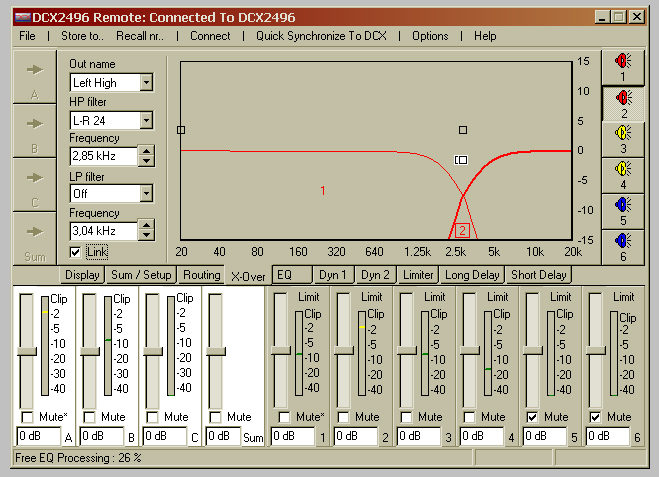Switch to the Display tab
Screen dimensions: 659x477
pyautogui.click(x=82, y=275)
